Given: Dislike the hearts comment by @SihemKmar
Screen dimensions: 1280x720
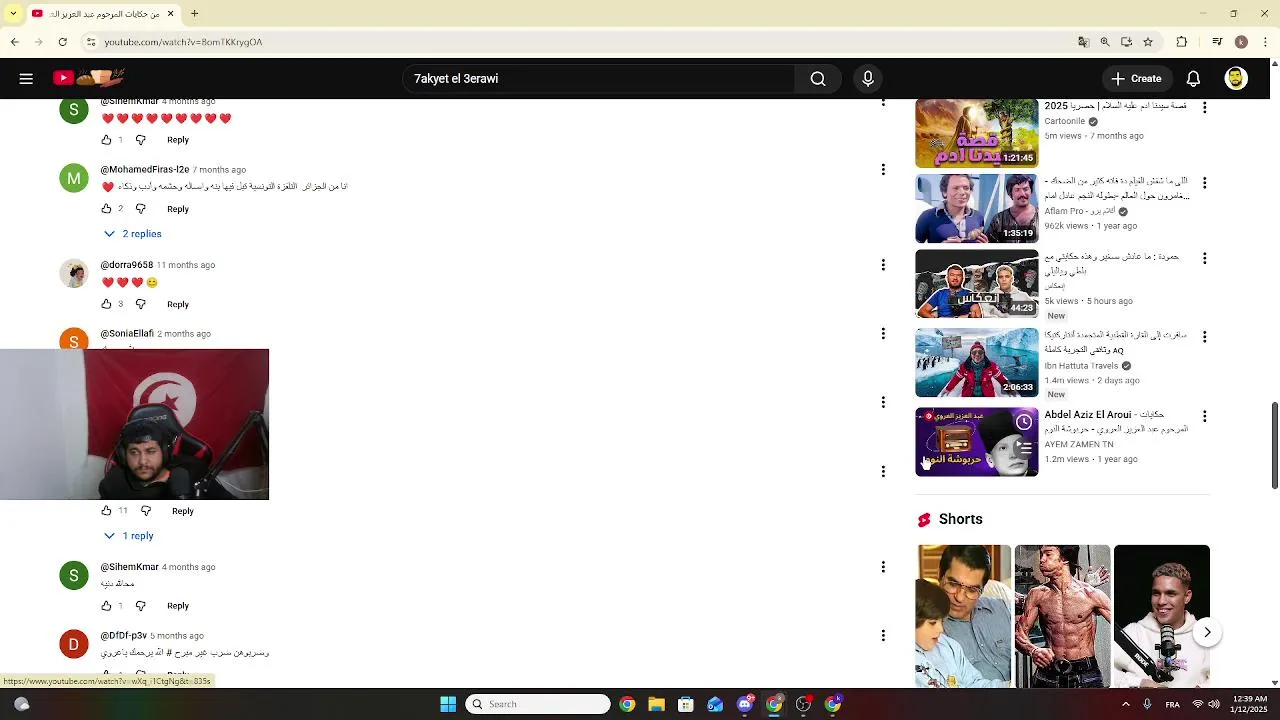Looking at the screenshot, I should (140, 140).
